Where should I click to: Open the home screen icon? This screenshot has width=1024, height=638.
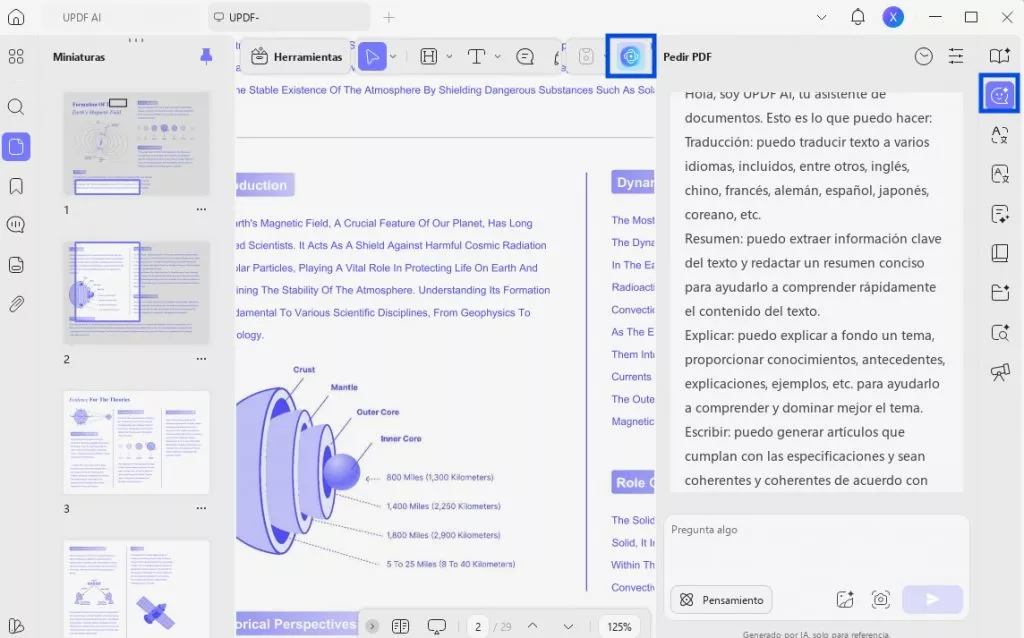tap(16, 17)
